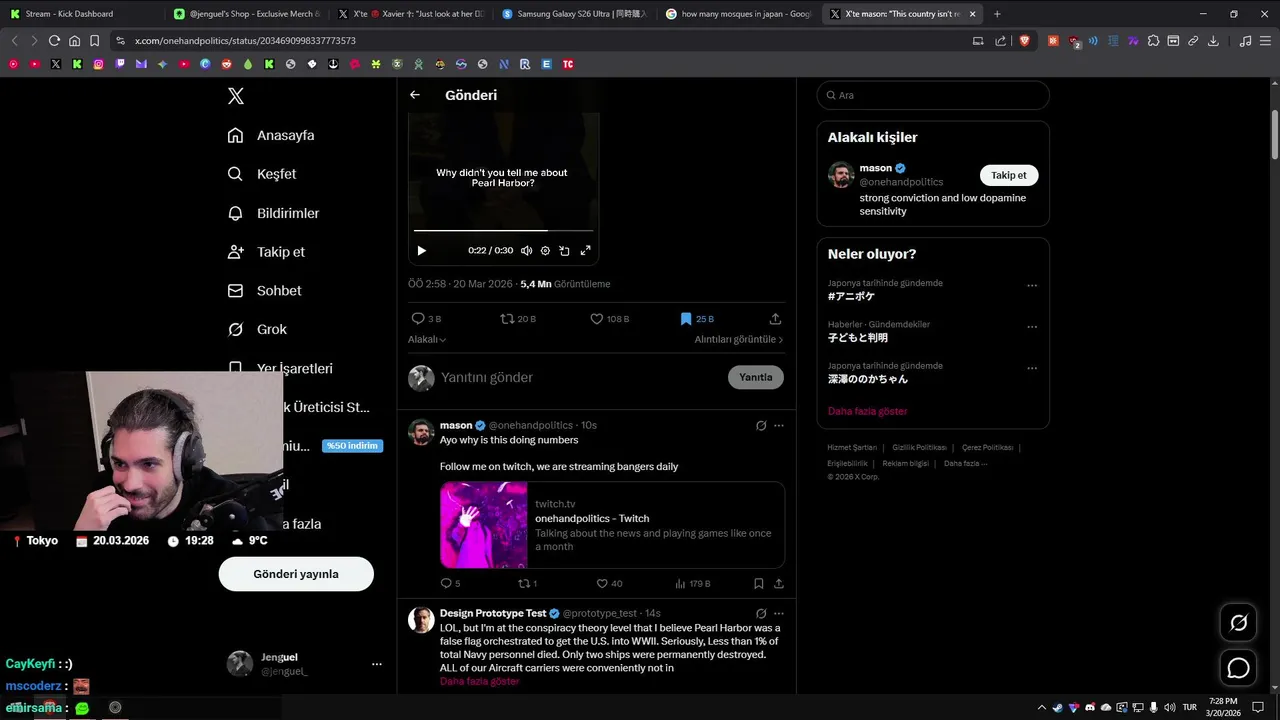Share the main post
Viewport: 1280px width, 720px height.
(775, 319)
